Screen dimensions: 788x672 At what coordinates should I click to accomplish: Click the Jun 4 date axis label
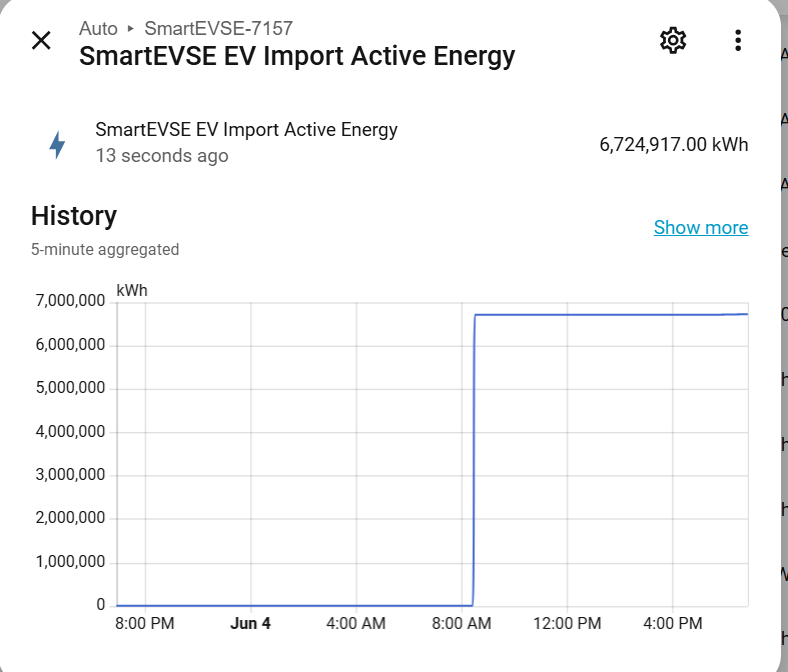250,623
